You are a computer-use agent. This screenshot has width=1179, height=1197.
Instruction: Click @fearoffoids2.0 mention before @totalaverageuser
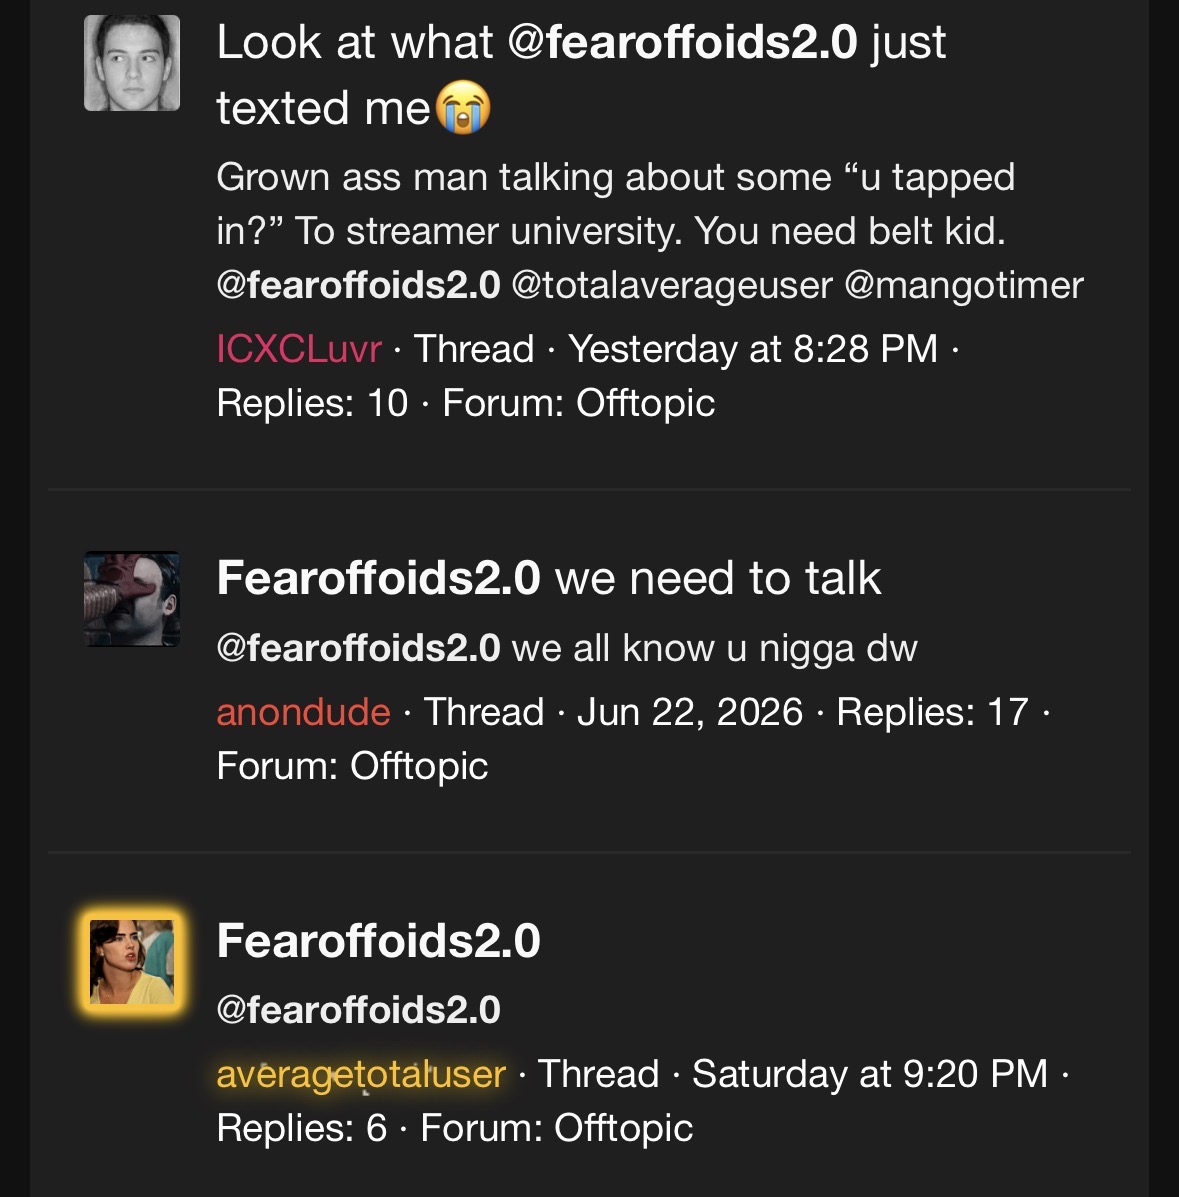pos(358,286)
